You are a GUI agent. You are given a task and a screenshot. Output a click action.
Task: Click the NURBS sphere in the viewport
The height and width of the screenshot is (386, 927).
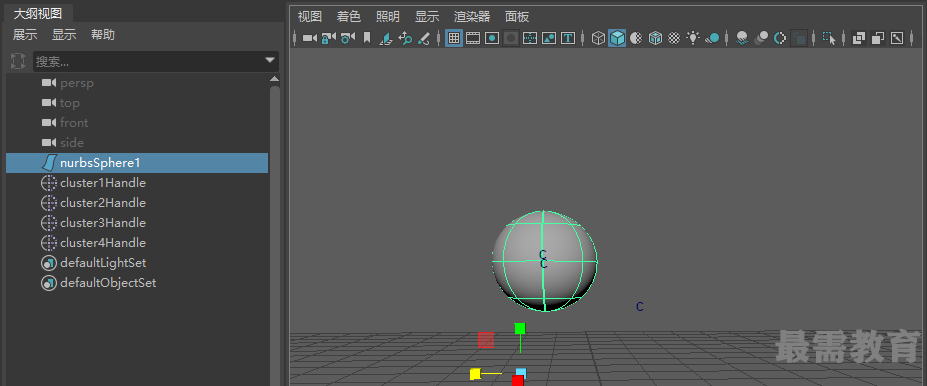point(544,261)
